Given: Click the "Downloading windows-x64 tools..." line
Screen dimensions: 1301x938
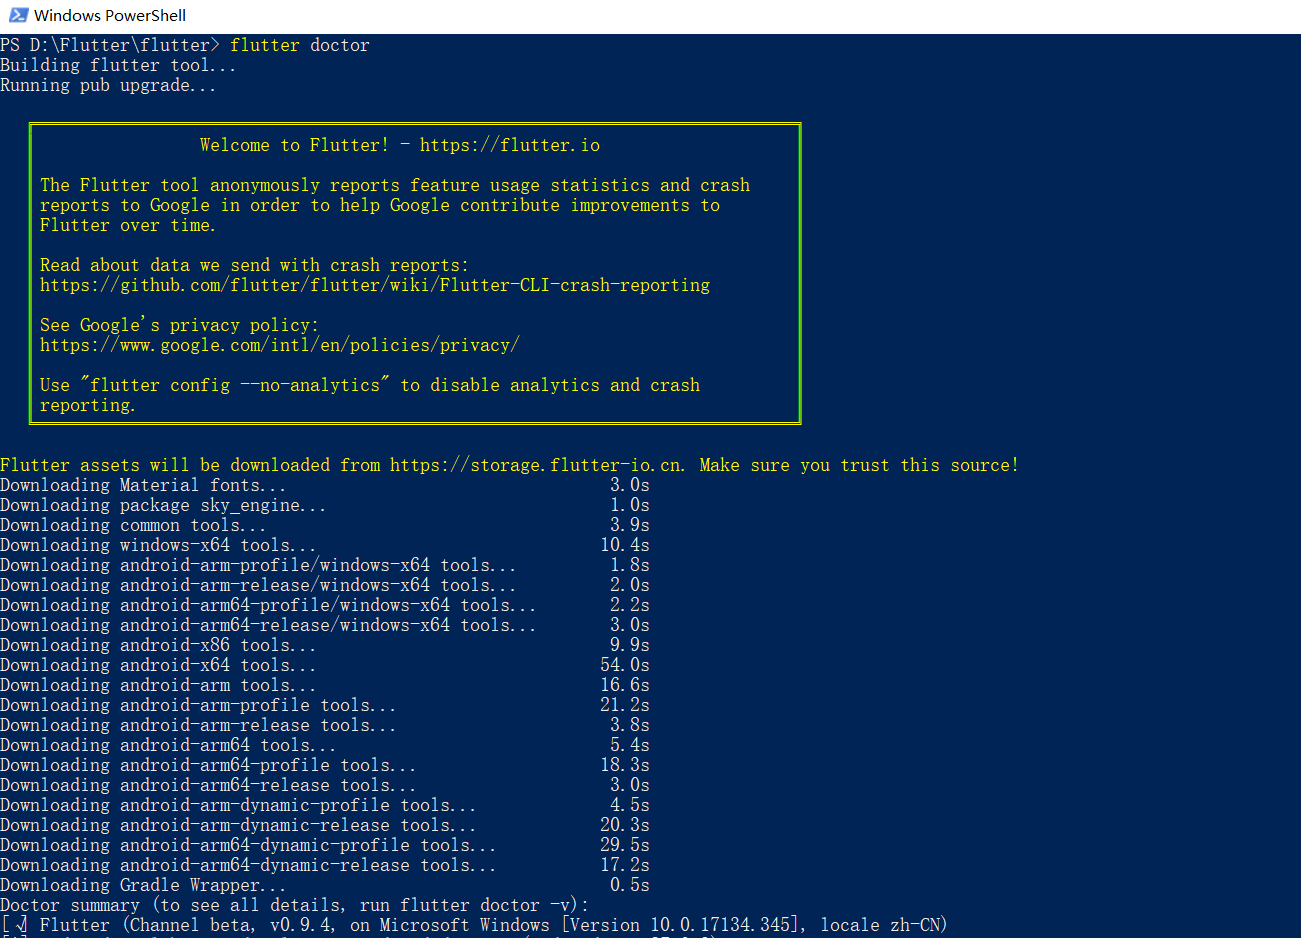Looking at the screenshot, I should 158,545.
